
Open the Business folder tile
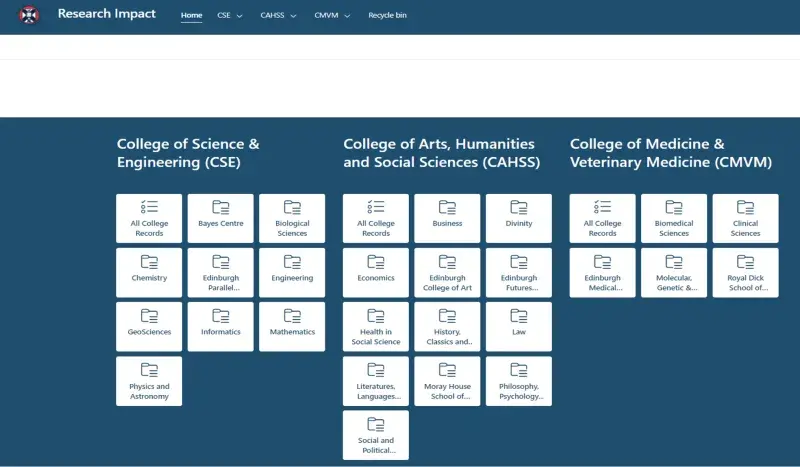point(447,218)
